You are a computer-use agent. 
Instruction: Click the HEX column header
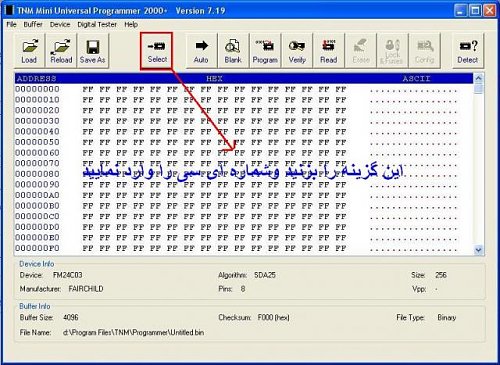(x=214, y=79)
